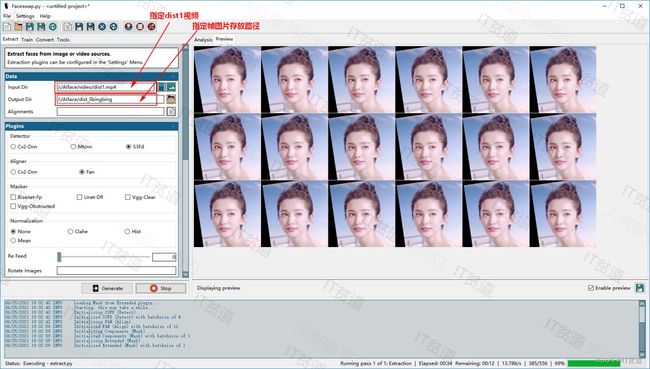The image size is (650, 369).
Task: Click the options panel scrollbar down arrow
Action: pos(185,274)
